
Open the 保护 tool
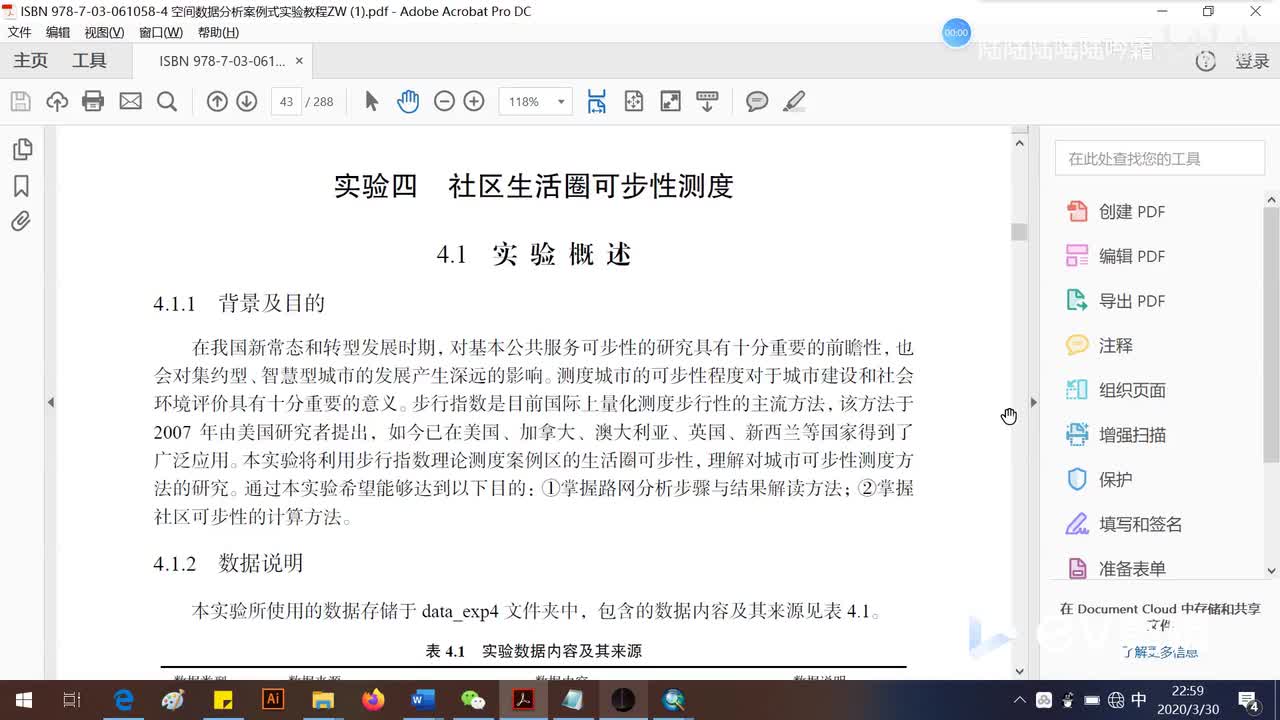click(x=1100, y=479)
